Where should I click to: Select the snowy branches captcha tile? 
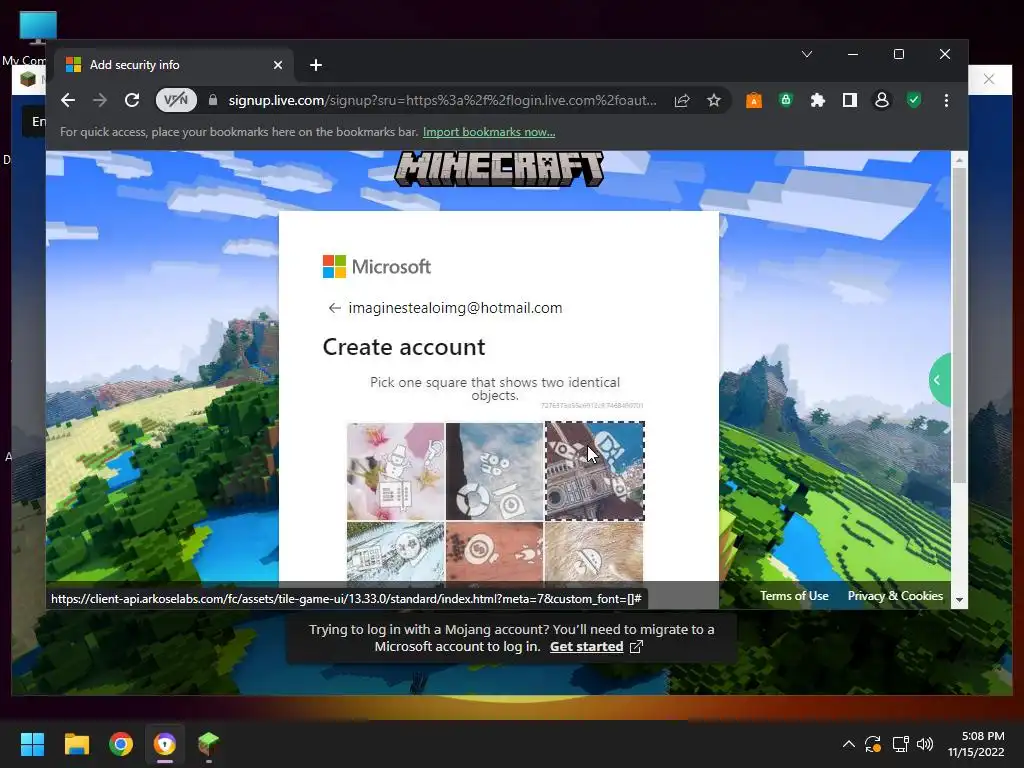click(396, 552)
